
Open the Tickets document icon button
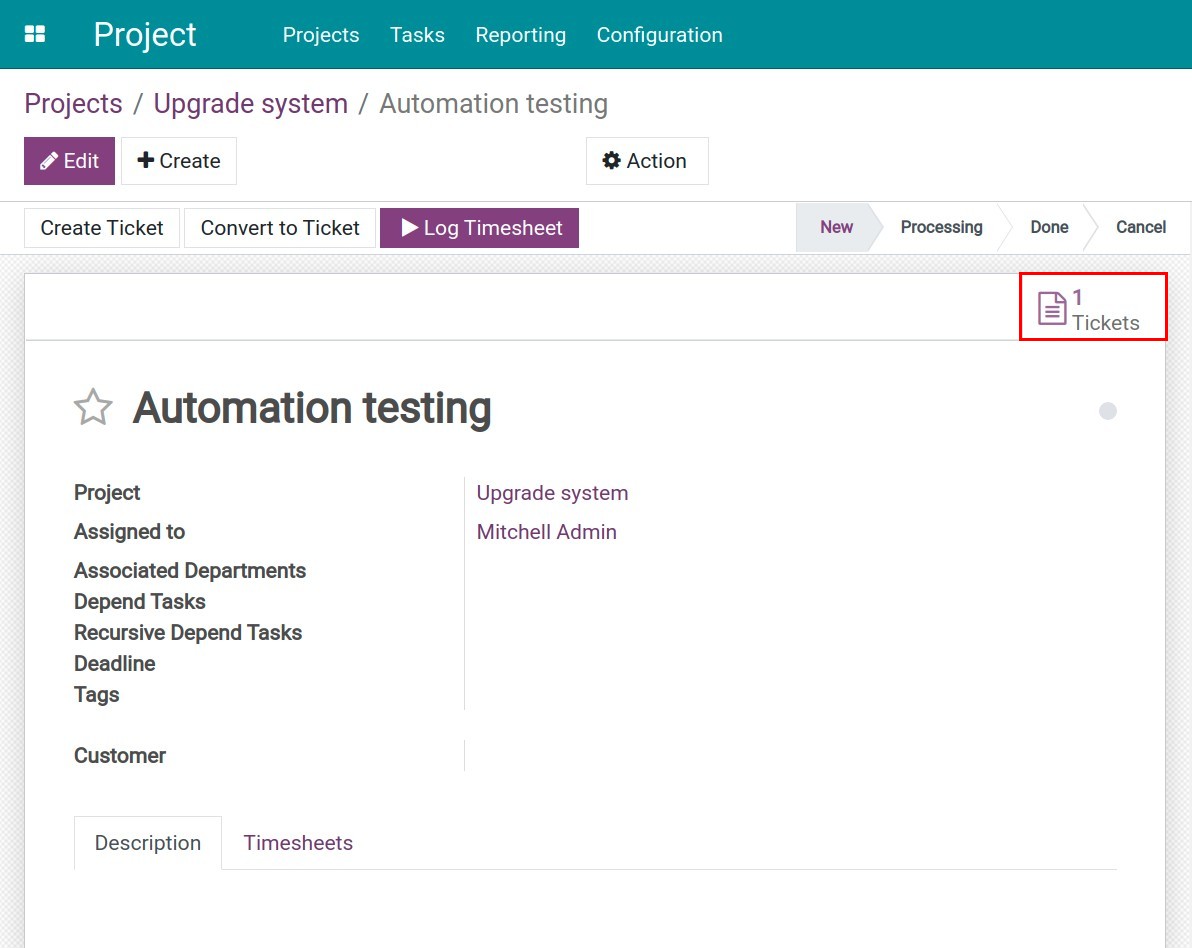(x=1091, y=309)
